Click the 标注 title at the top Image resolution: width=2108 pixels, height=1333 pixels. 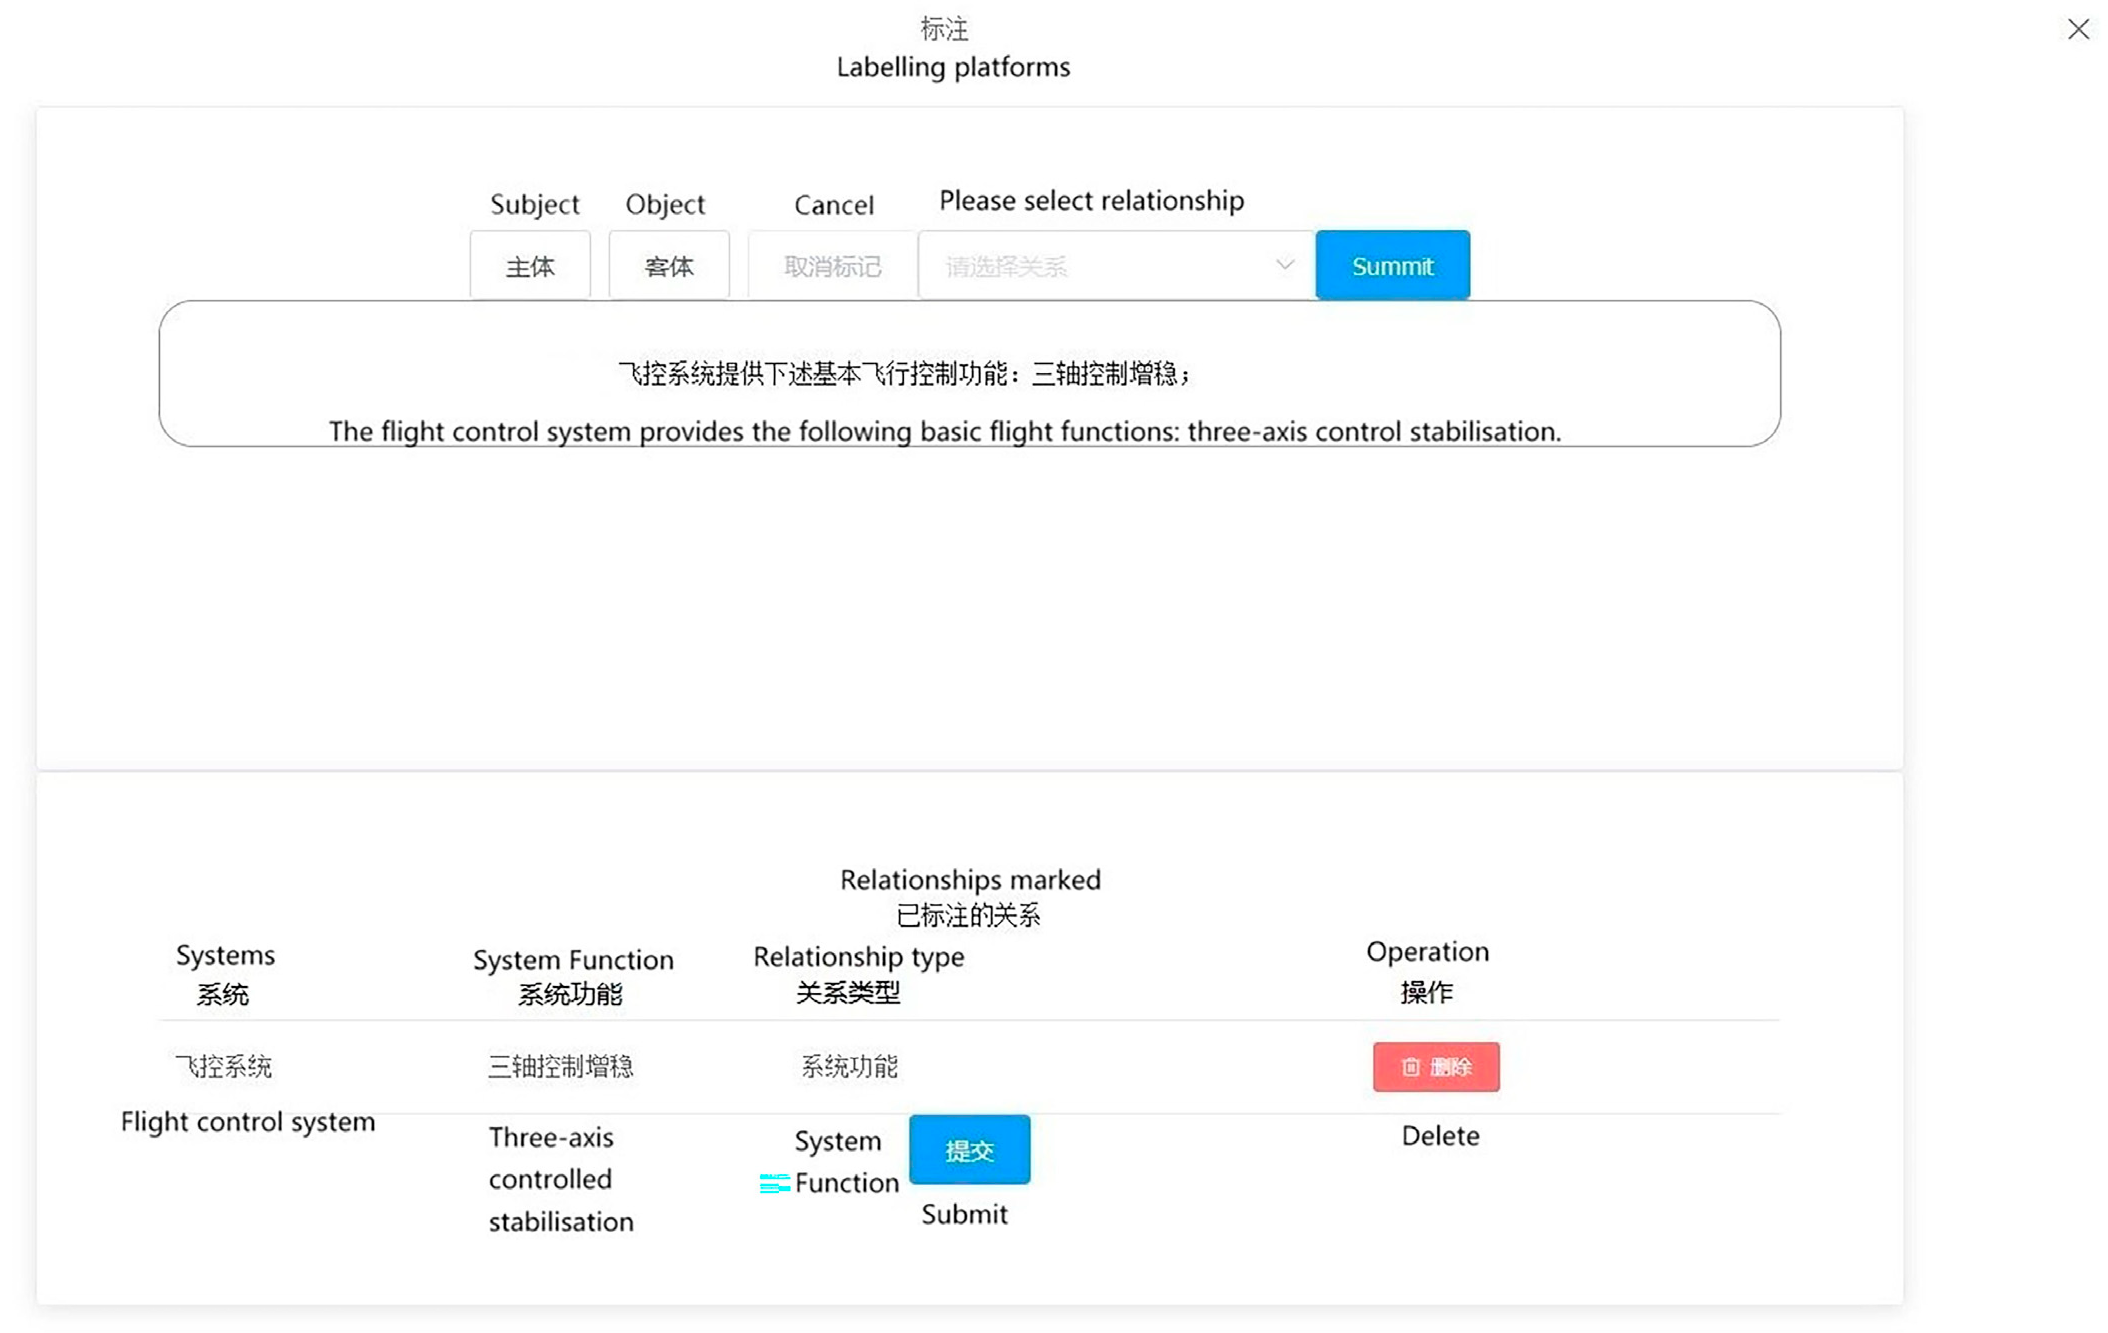(x=944, y=29)
